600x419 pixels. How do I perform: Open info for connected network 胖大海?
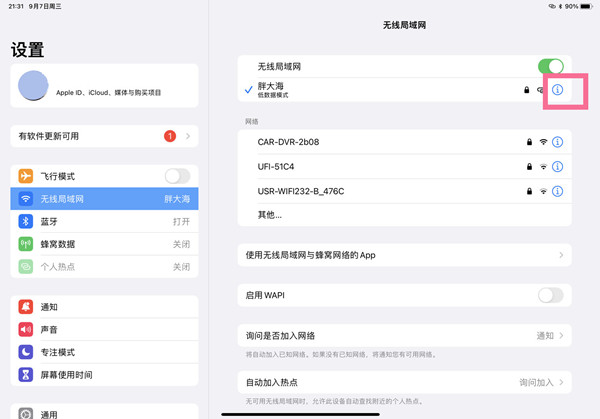(x=558, y=90)
